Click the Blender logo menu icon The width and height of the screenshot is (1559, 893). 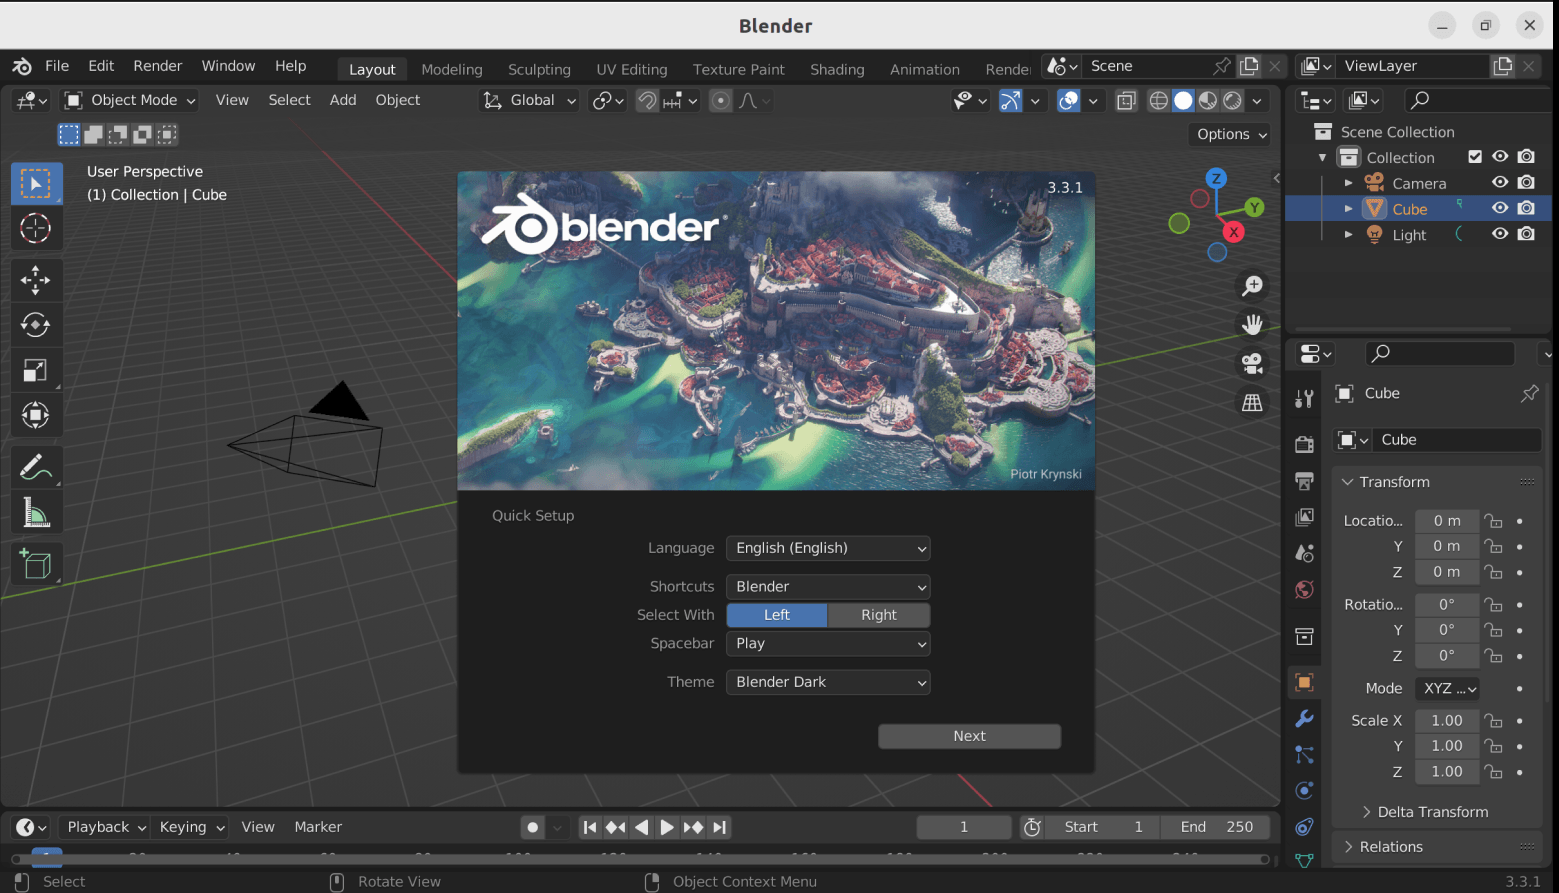click(22, 66)
